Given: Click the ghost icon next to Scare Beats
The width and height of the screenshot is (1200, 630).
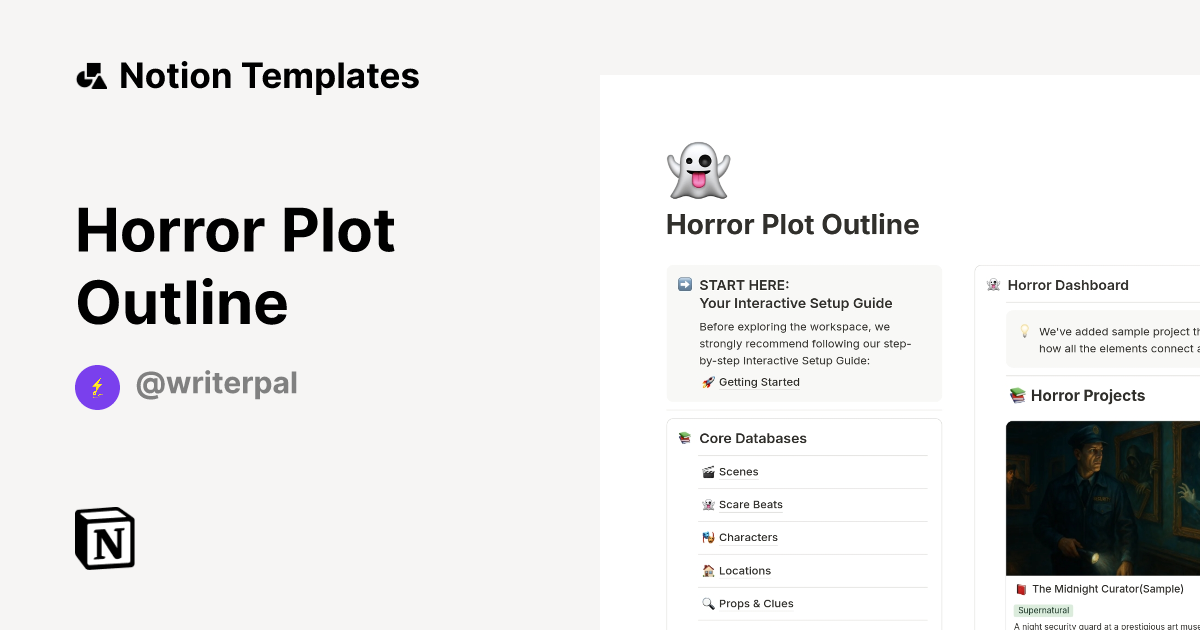Looking at the screenshot, I should (708, 504).
